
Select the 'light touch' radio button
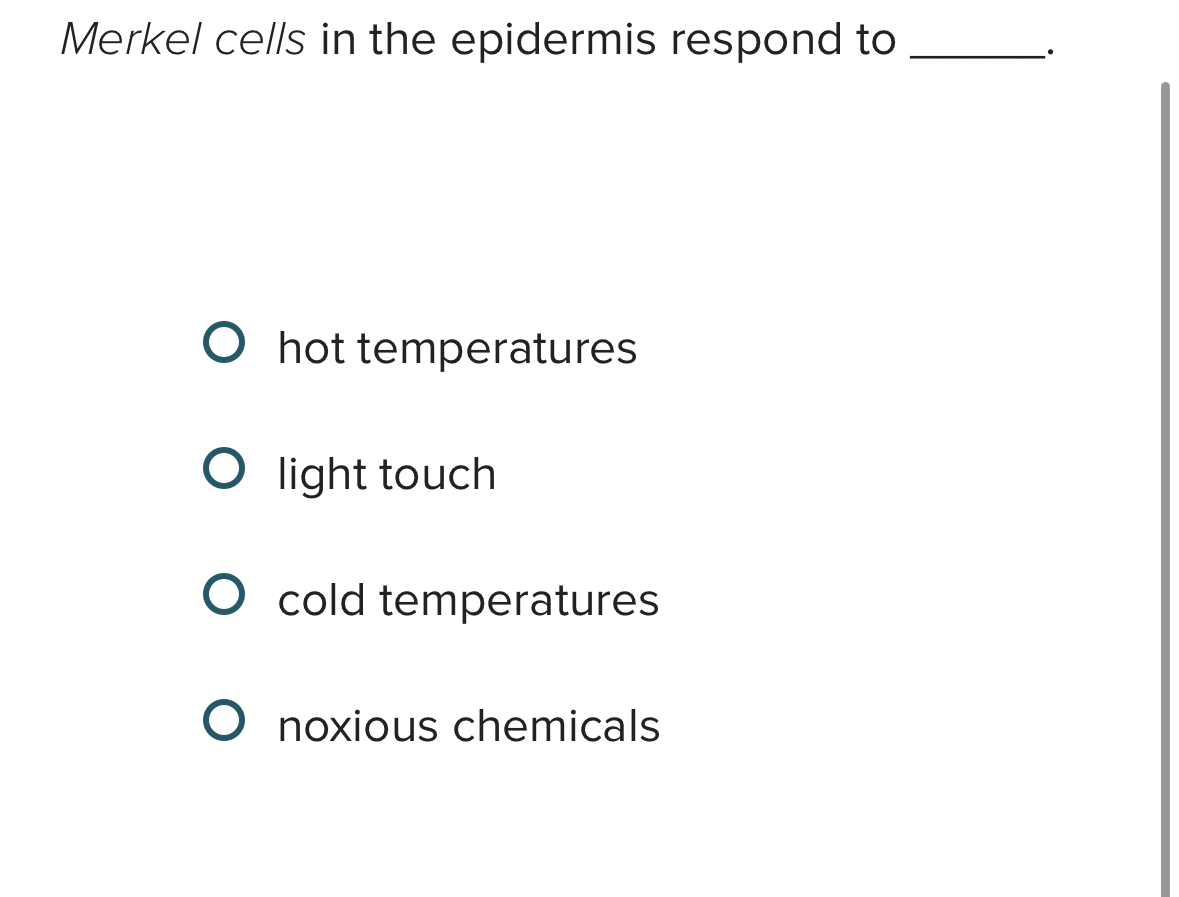point(225,467)
